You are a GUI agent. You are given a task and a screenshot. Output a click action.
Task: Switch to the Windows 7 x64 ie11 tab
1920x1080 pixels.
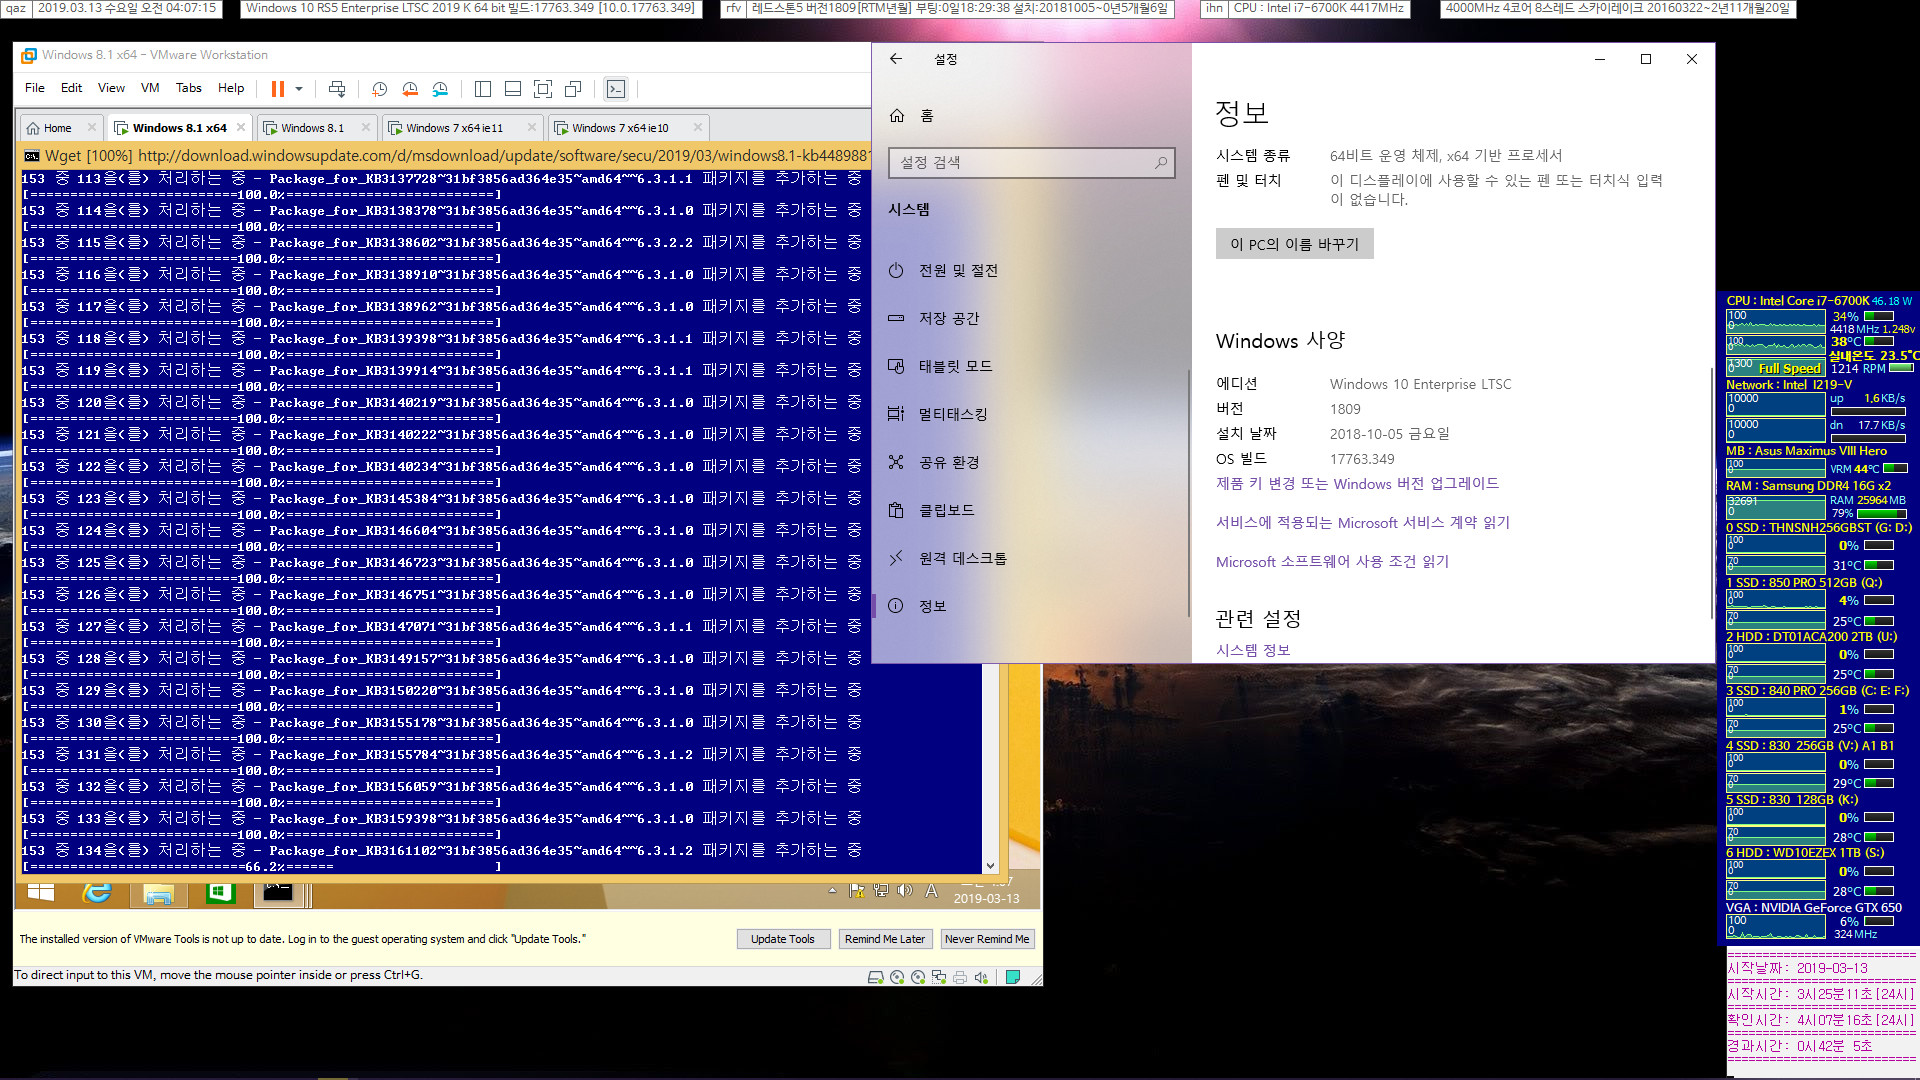click(454, 128)
